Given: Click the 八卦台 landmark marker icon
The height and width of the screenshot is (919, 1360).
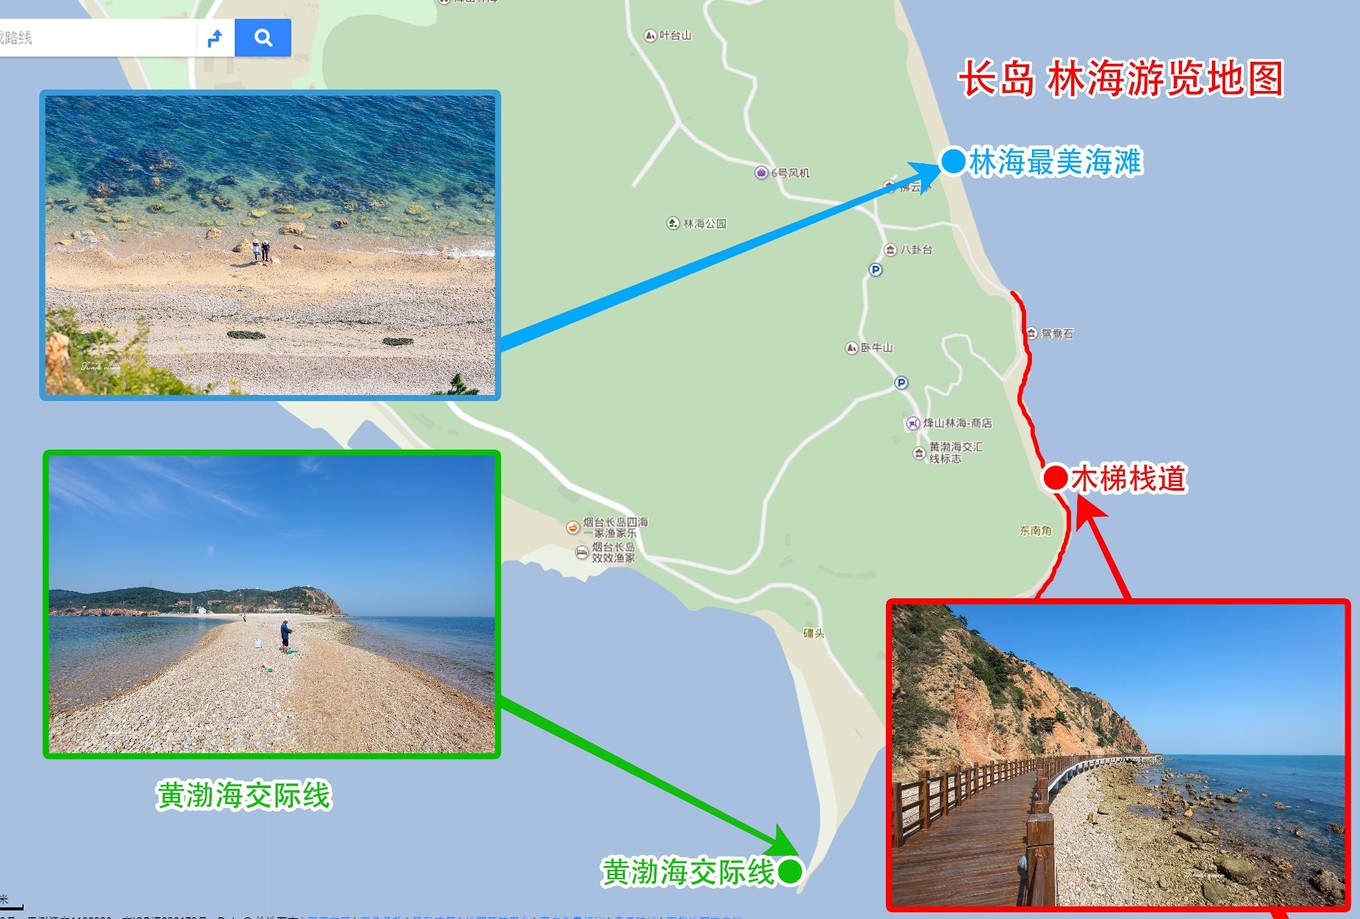Looking at the screenshot, I should tap(890, 249).
